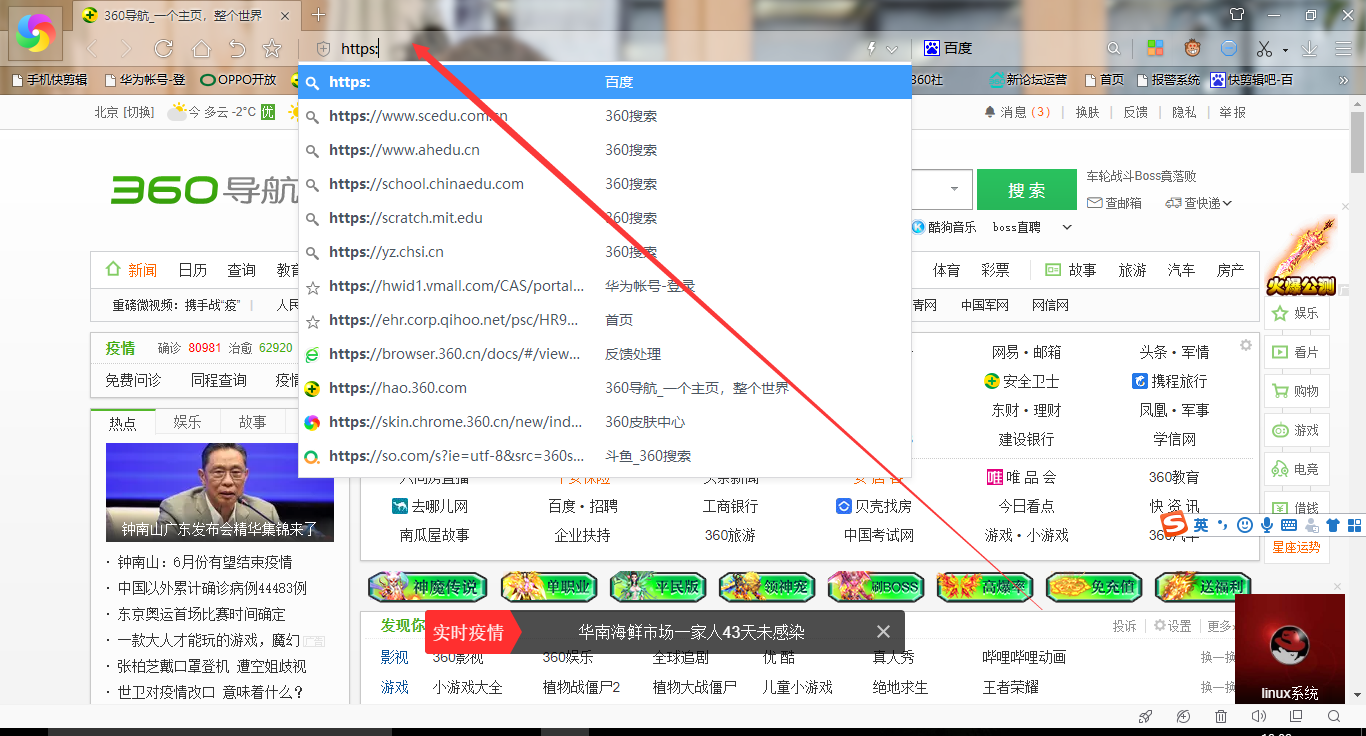Click the blue circle ad-block icon
Viewport: 1366px width, 736px height.
tap(1229, 48)
